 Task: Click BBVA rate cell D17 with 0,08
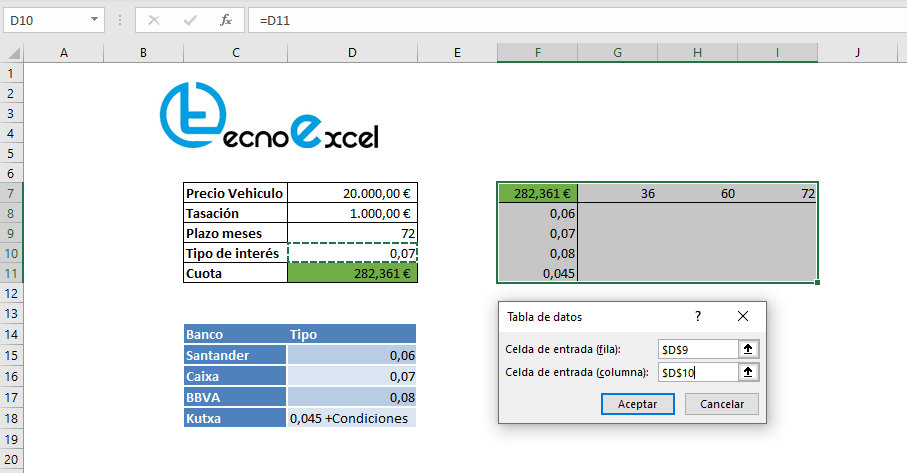pos(352,397)
